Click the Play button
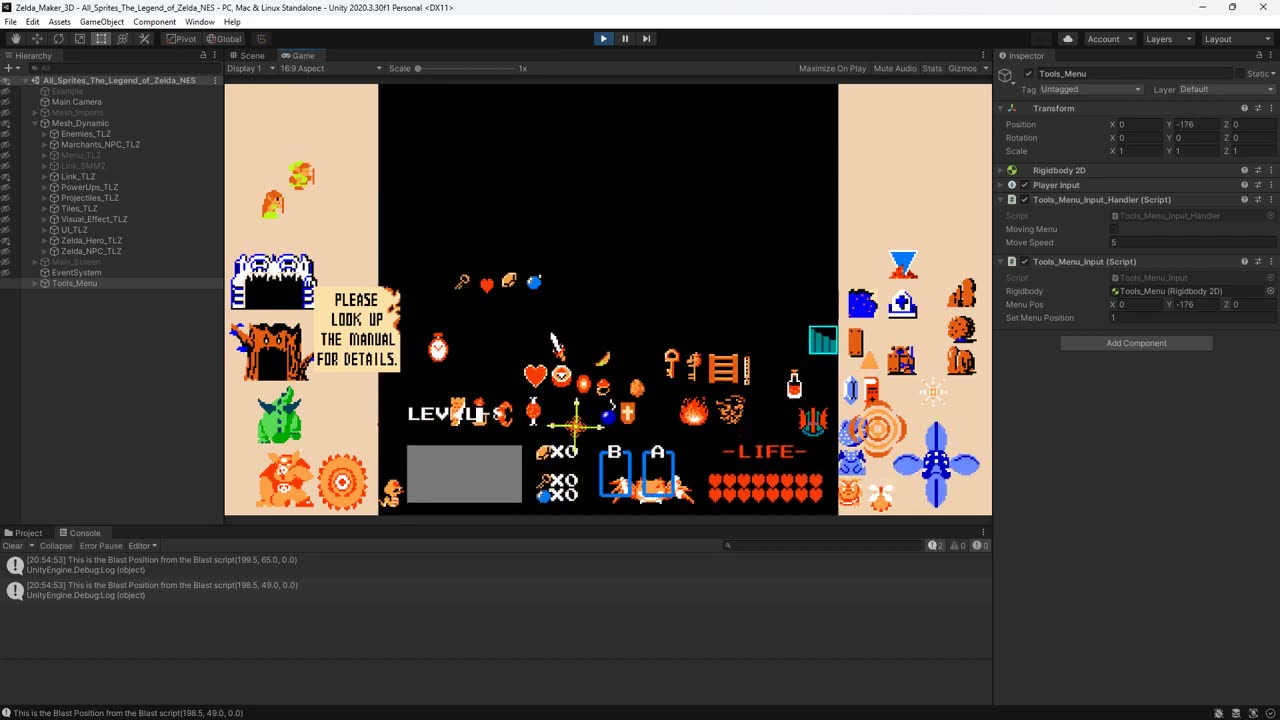The width and height of the screenshot is (1280, 720). pos(603,39)
